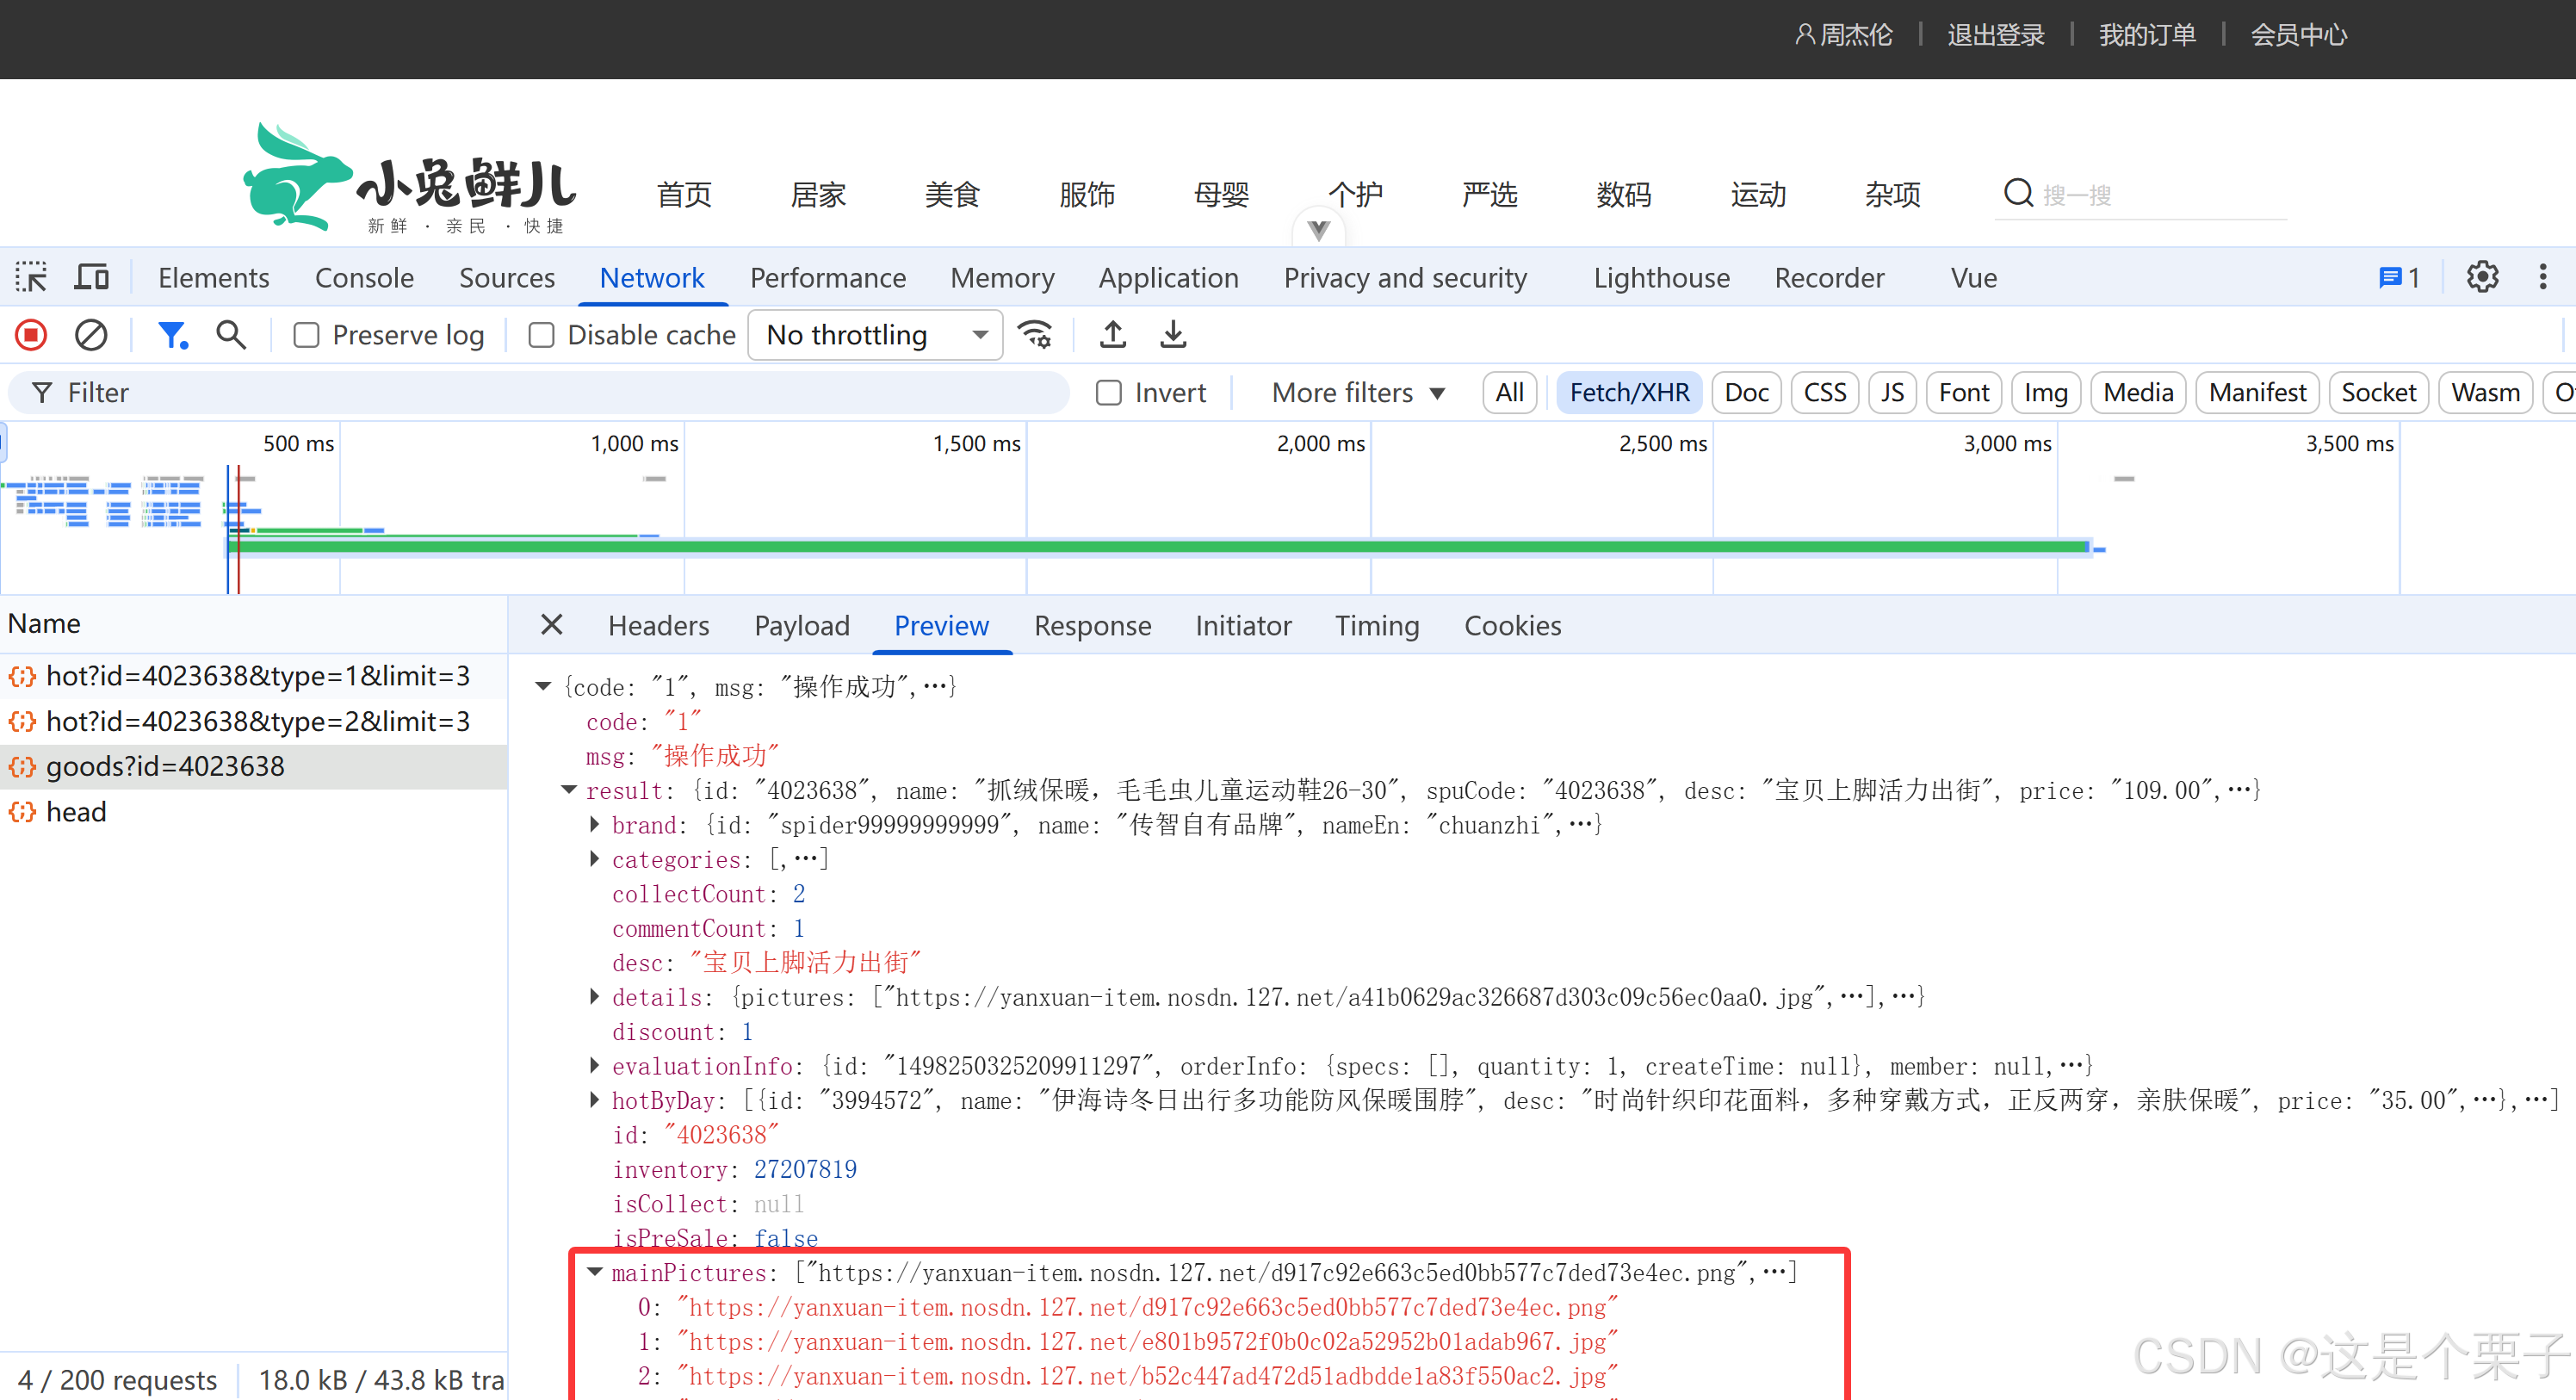Click the inspect element selector icon
The image size is (2576, 1400).
coord(31,277)
